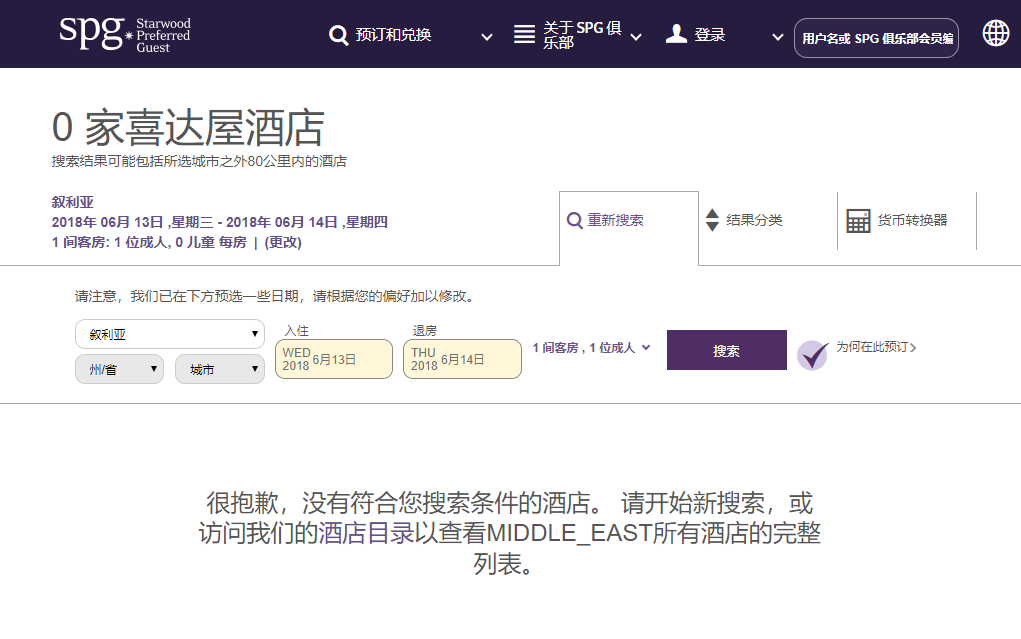Open the language globe icon
Viewport: 1021px width, 639px height.
tap(995, 33)
